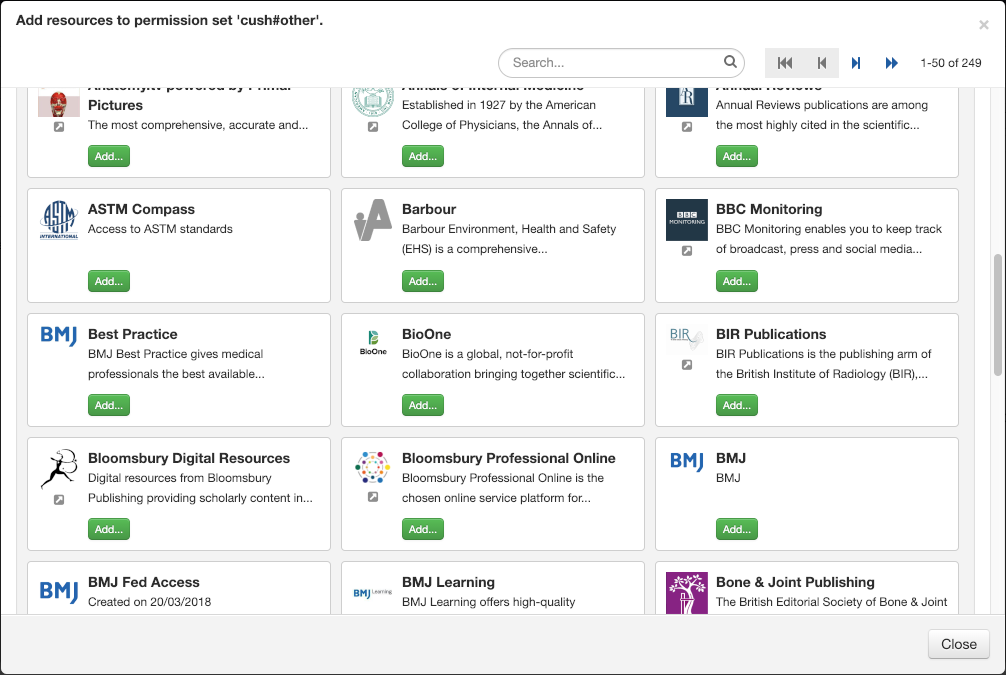Click the BBC Monitoring logo
Screen dimensions: 1006x675
tap(686, 220)
